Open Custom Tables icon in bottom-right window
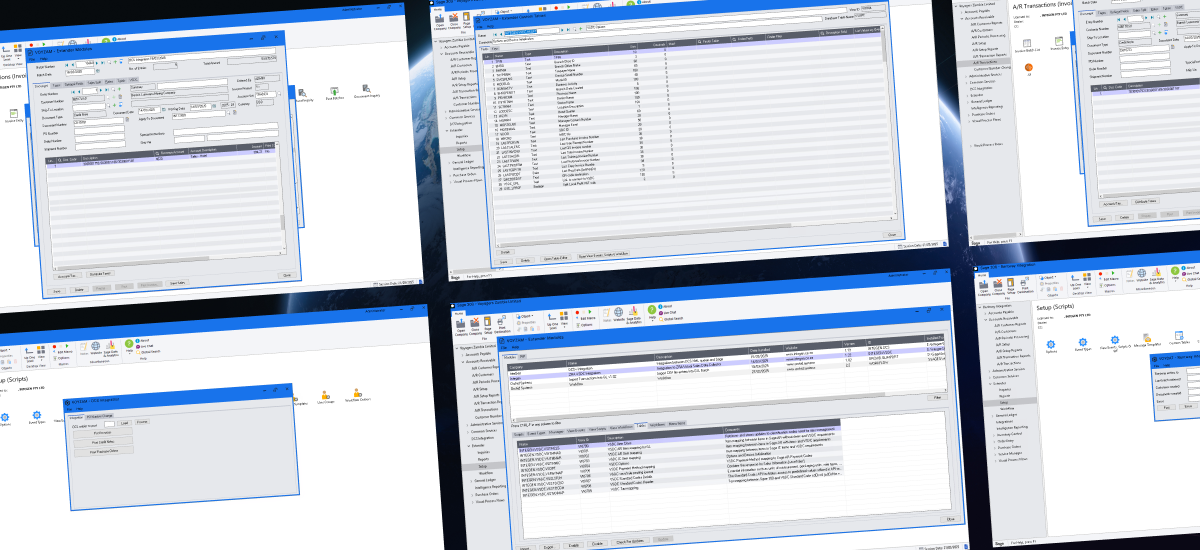Screen dimensions: 1200x550 point(1180,335)
